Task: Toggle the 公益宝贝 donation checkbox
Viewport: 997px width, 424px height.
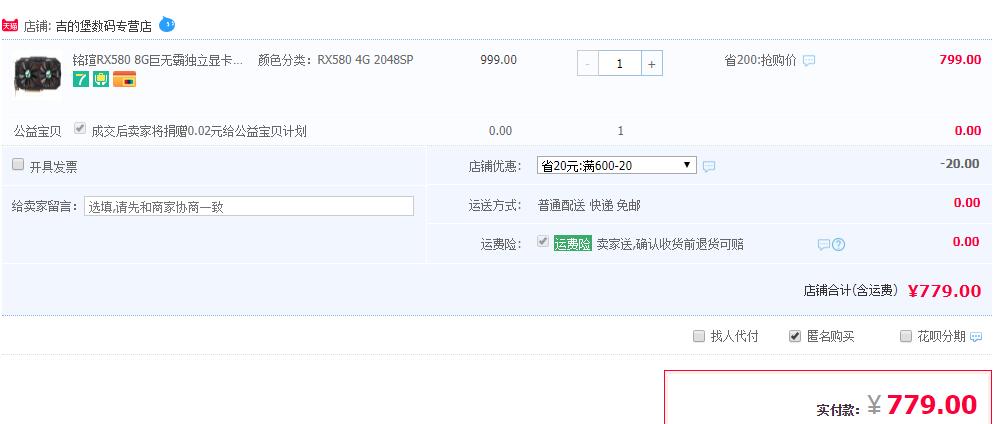Action: pyautogui.click(x=79, y=128)
